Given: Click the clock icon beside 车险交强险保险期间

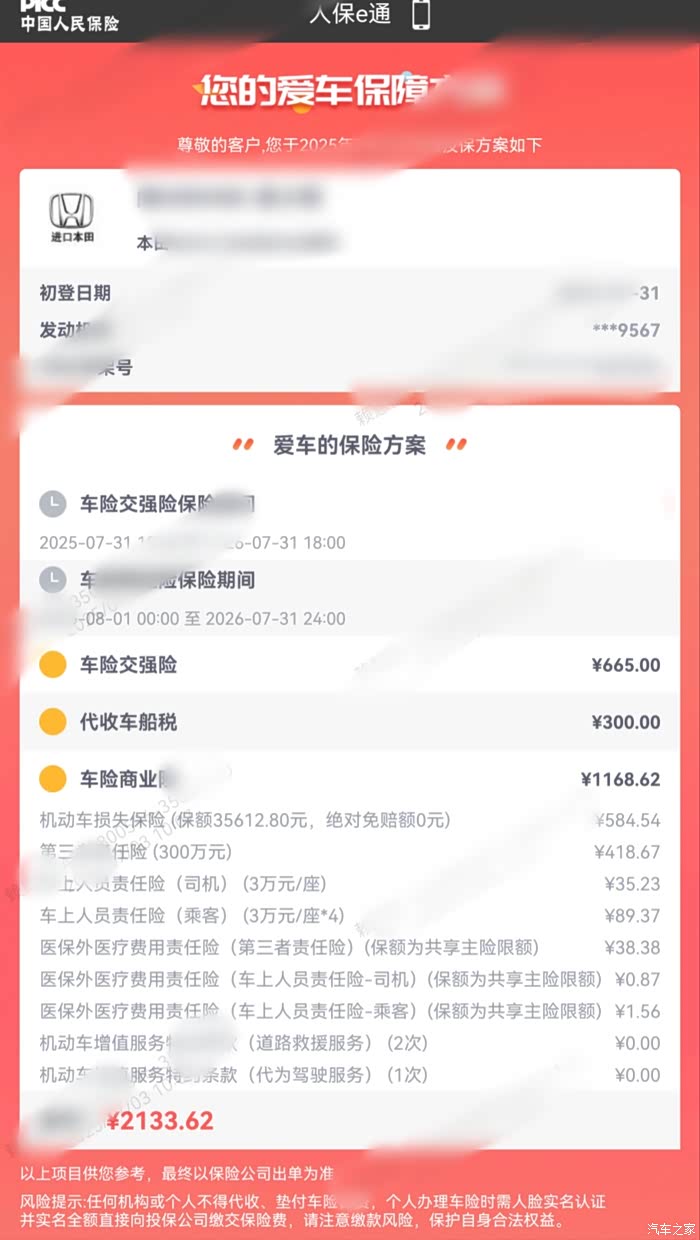Looking at the screenshot, I should [53, 504].
